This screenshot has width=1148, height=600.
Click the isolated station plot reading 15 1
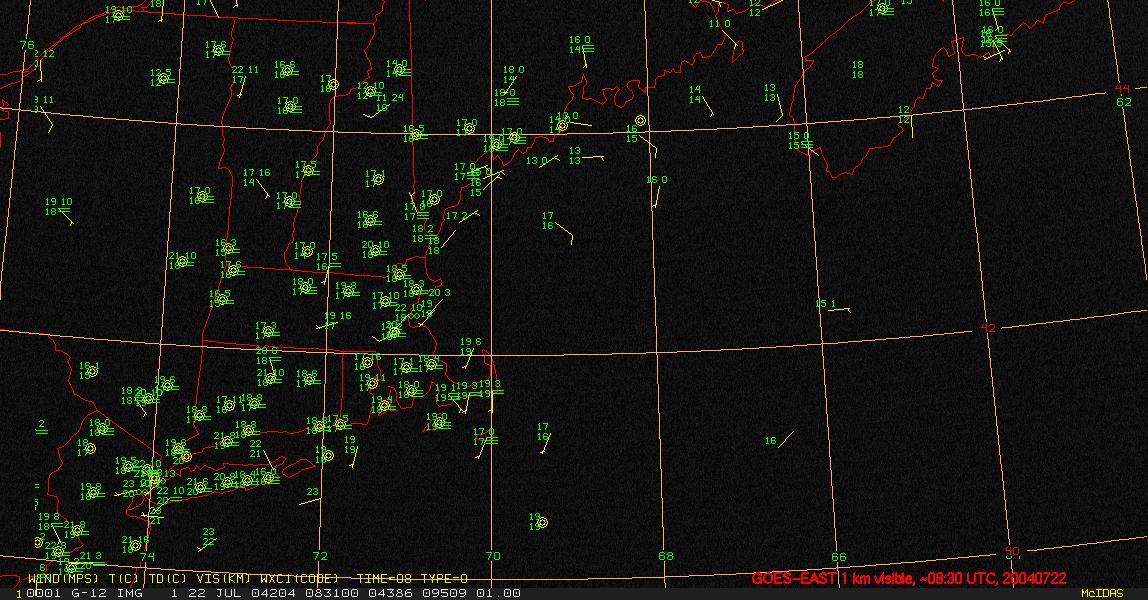(x=826, y=304)
